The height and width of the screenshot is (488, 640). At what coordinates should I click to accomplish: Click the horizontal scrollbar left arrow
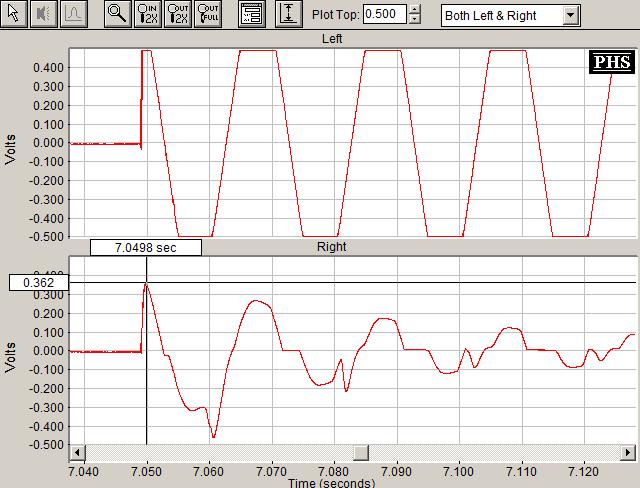[77, 453]
